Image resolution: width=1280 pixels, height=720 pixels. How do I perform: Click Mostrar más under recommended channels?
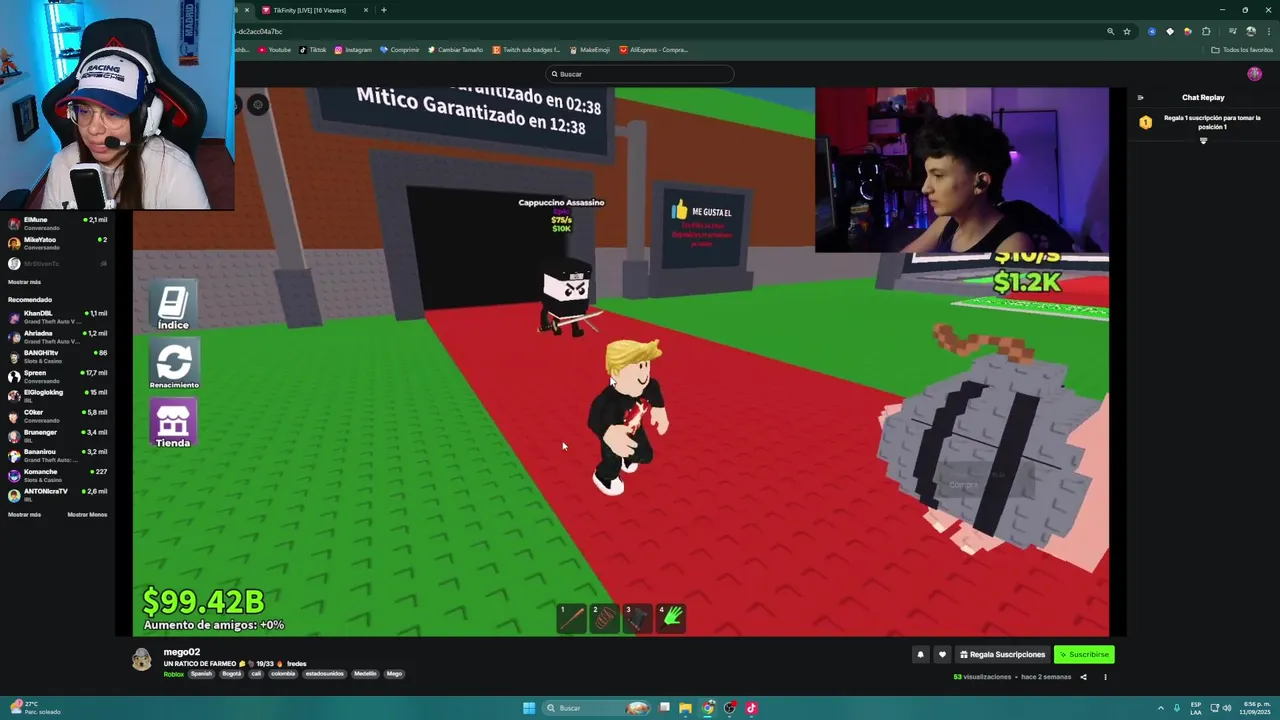point(24,515)
